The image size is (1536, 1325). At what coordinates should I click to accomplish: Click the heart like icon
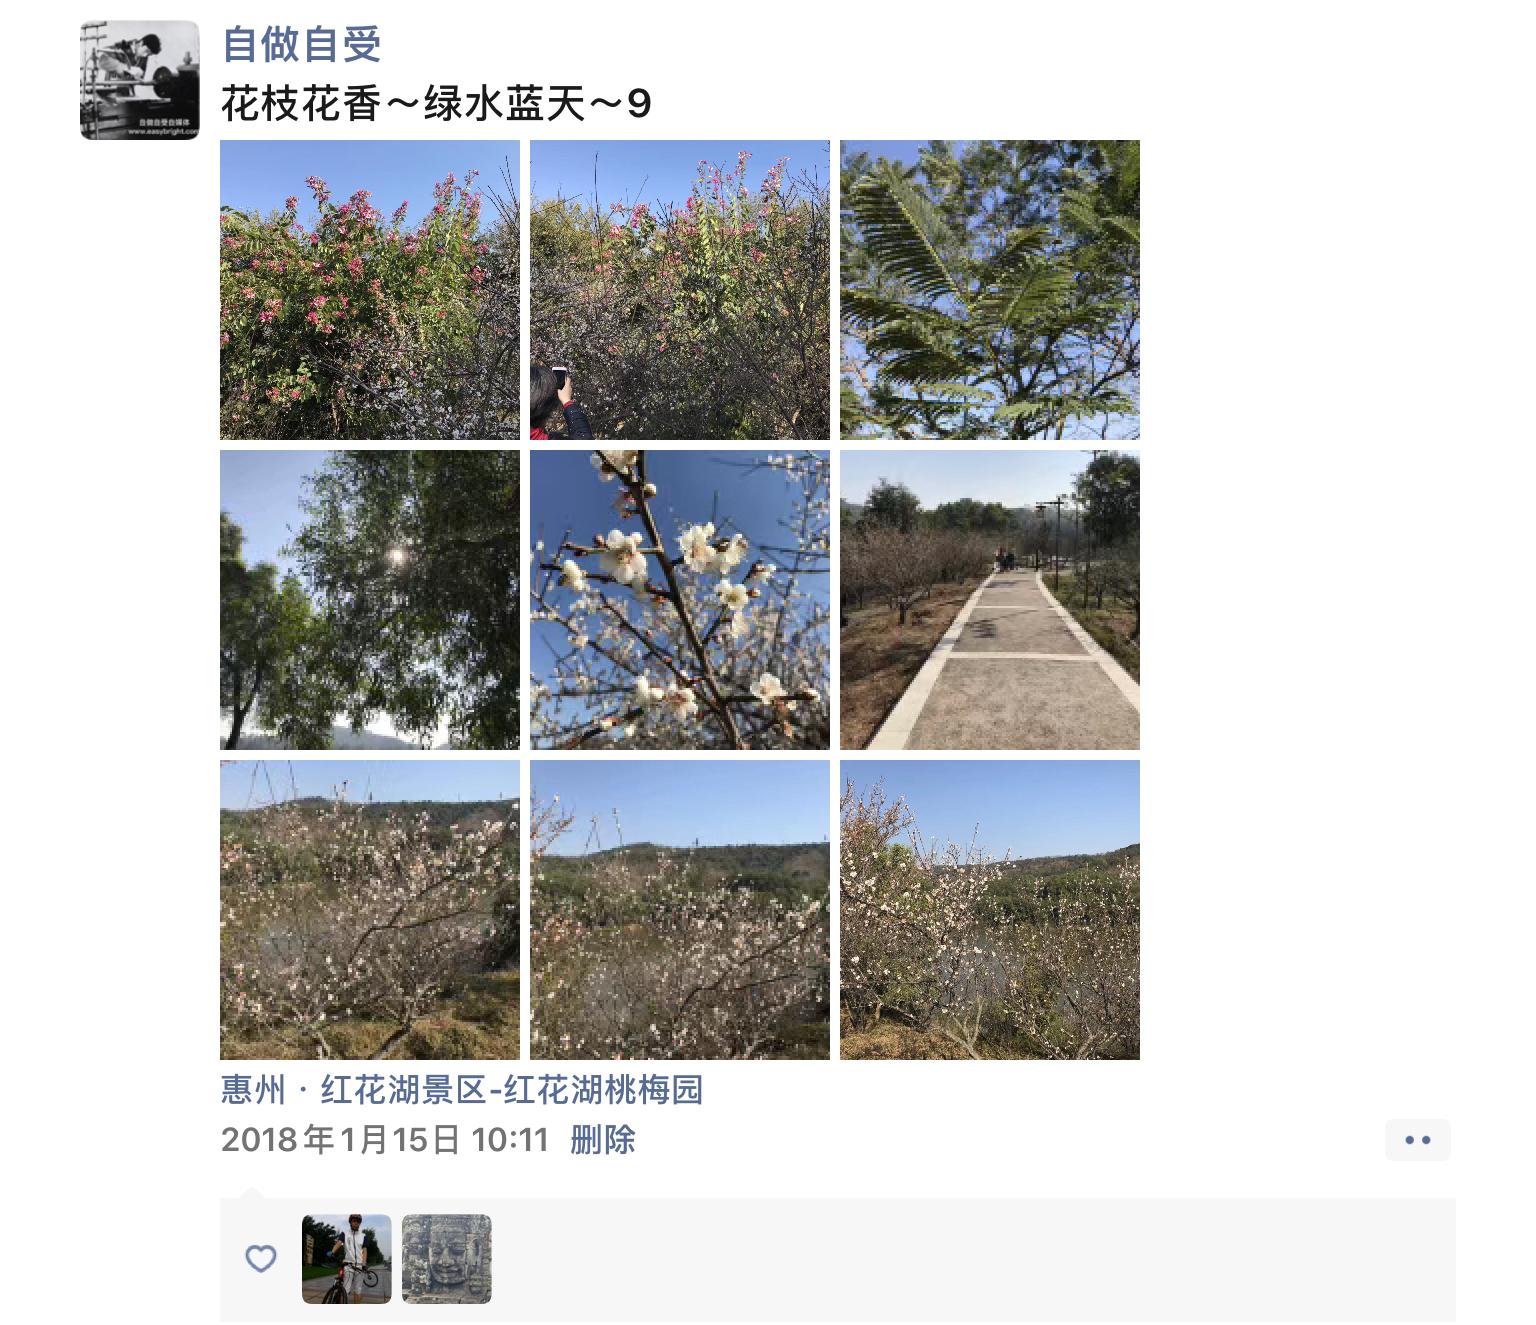click(x=261, y=1258)
